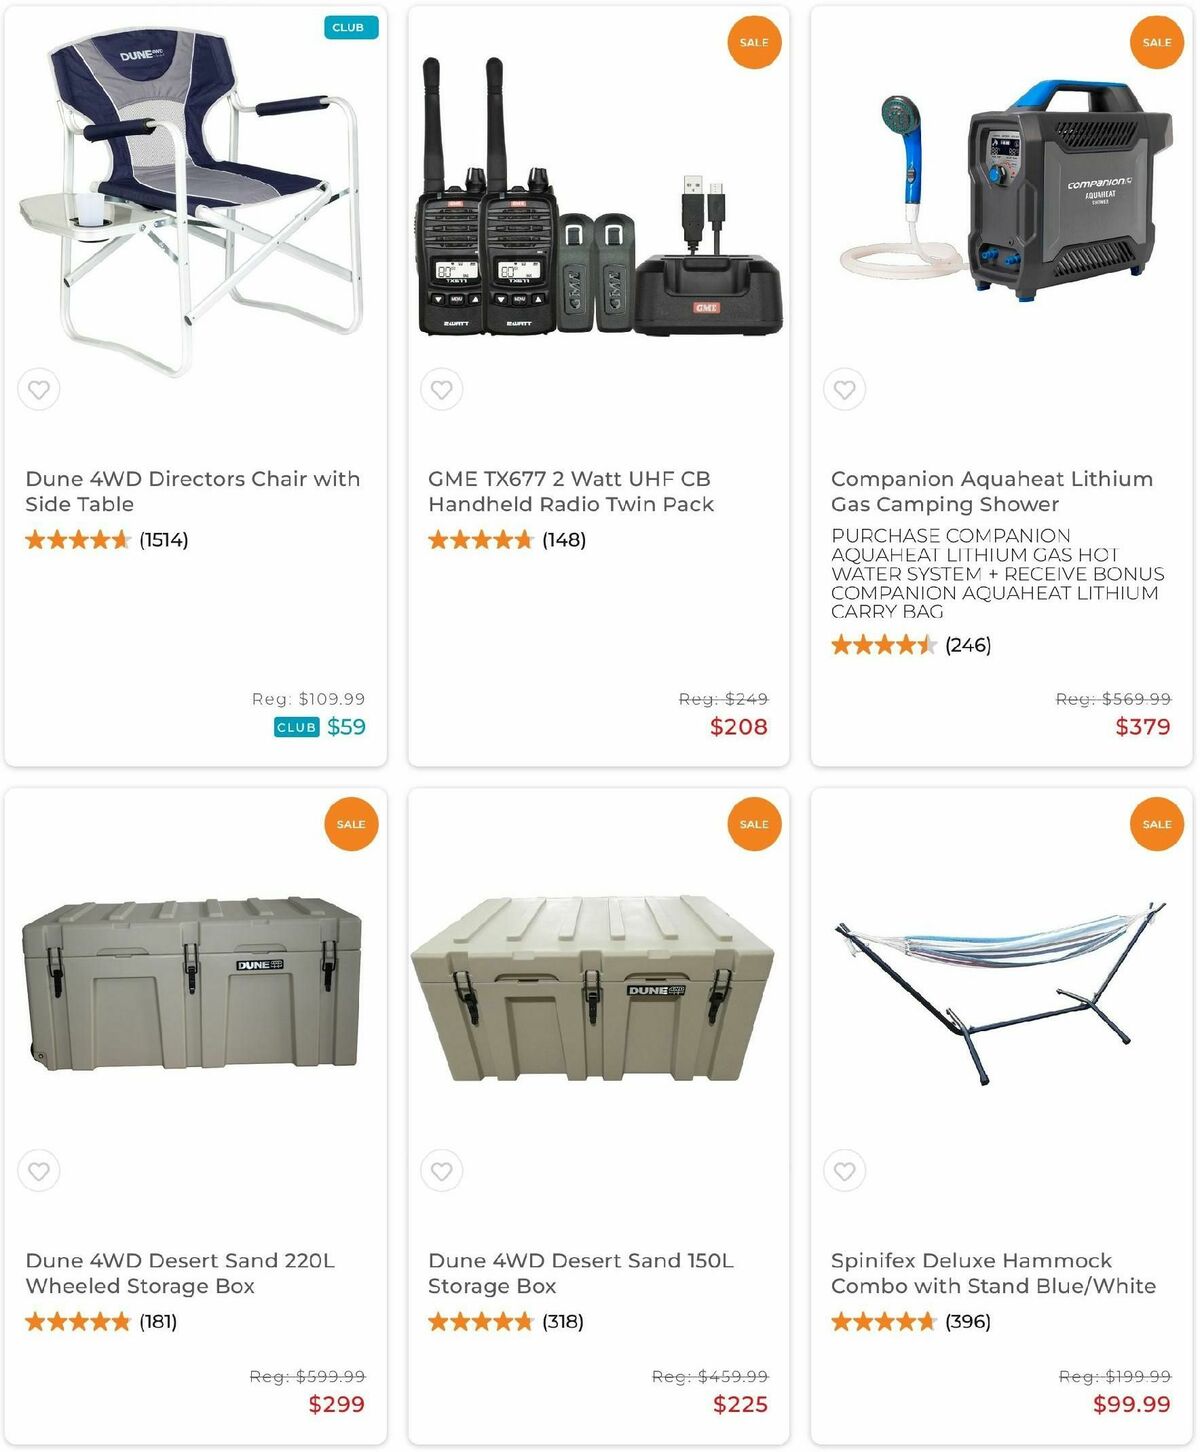Open reviews (396) for Spinifex Hammock

pos(910,1322)
